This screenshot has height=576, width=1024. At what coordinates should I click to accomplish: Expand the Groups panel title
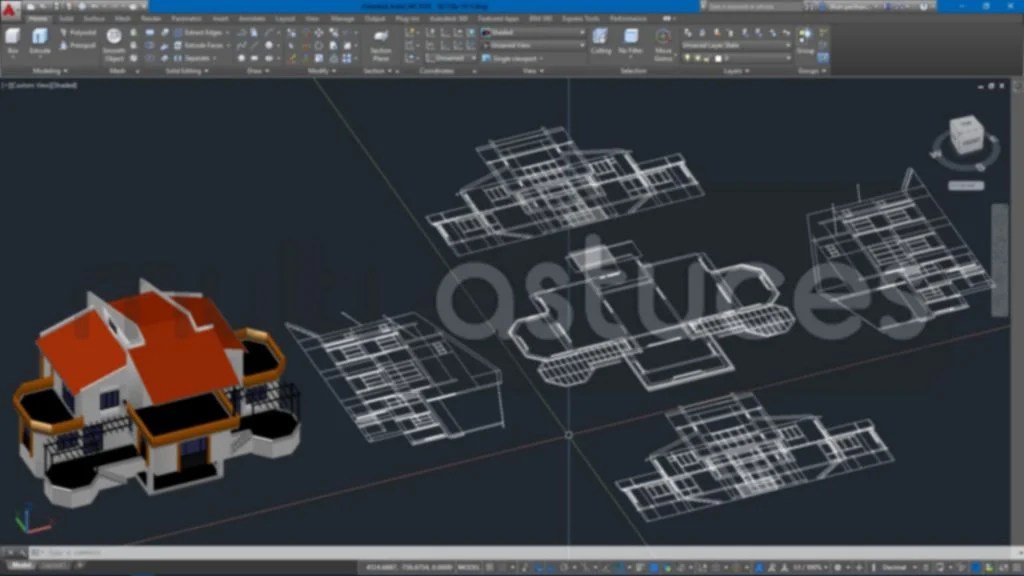(x=812, y=71)
